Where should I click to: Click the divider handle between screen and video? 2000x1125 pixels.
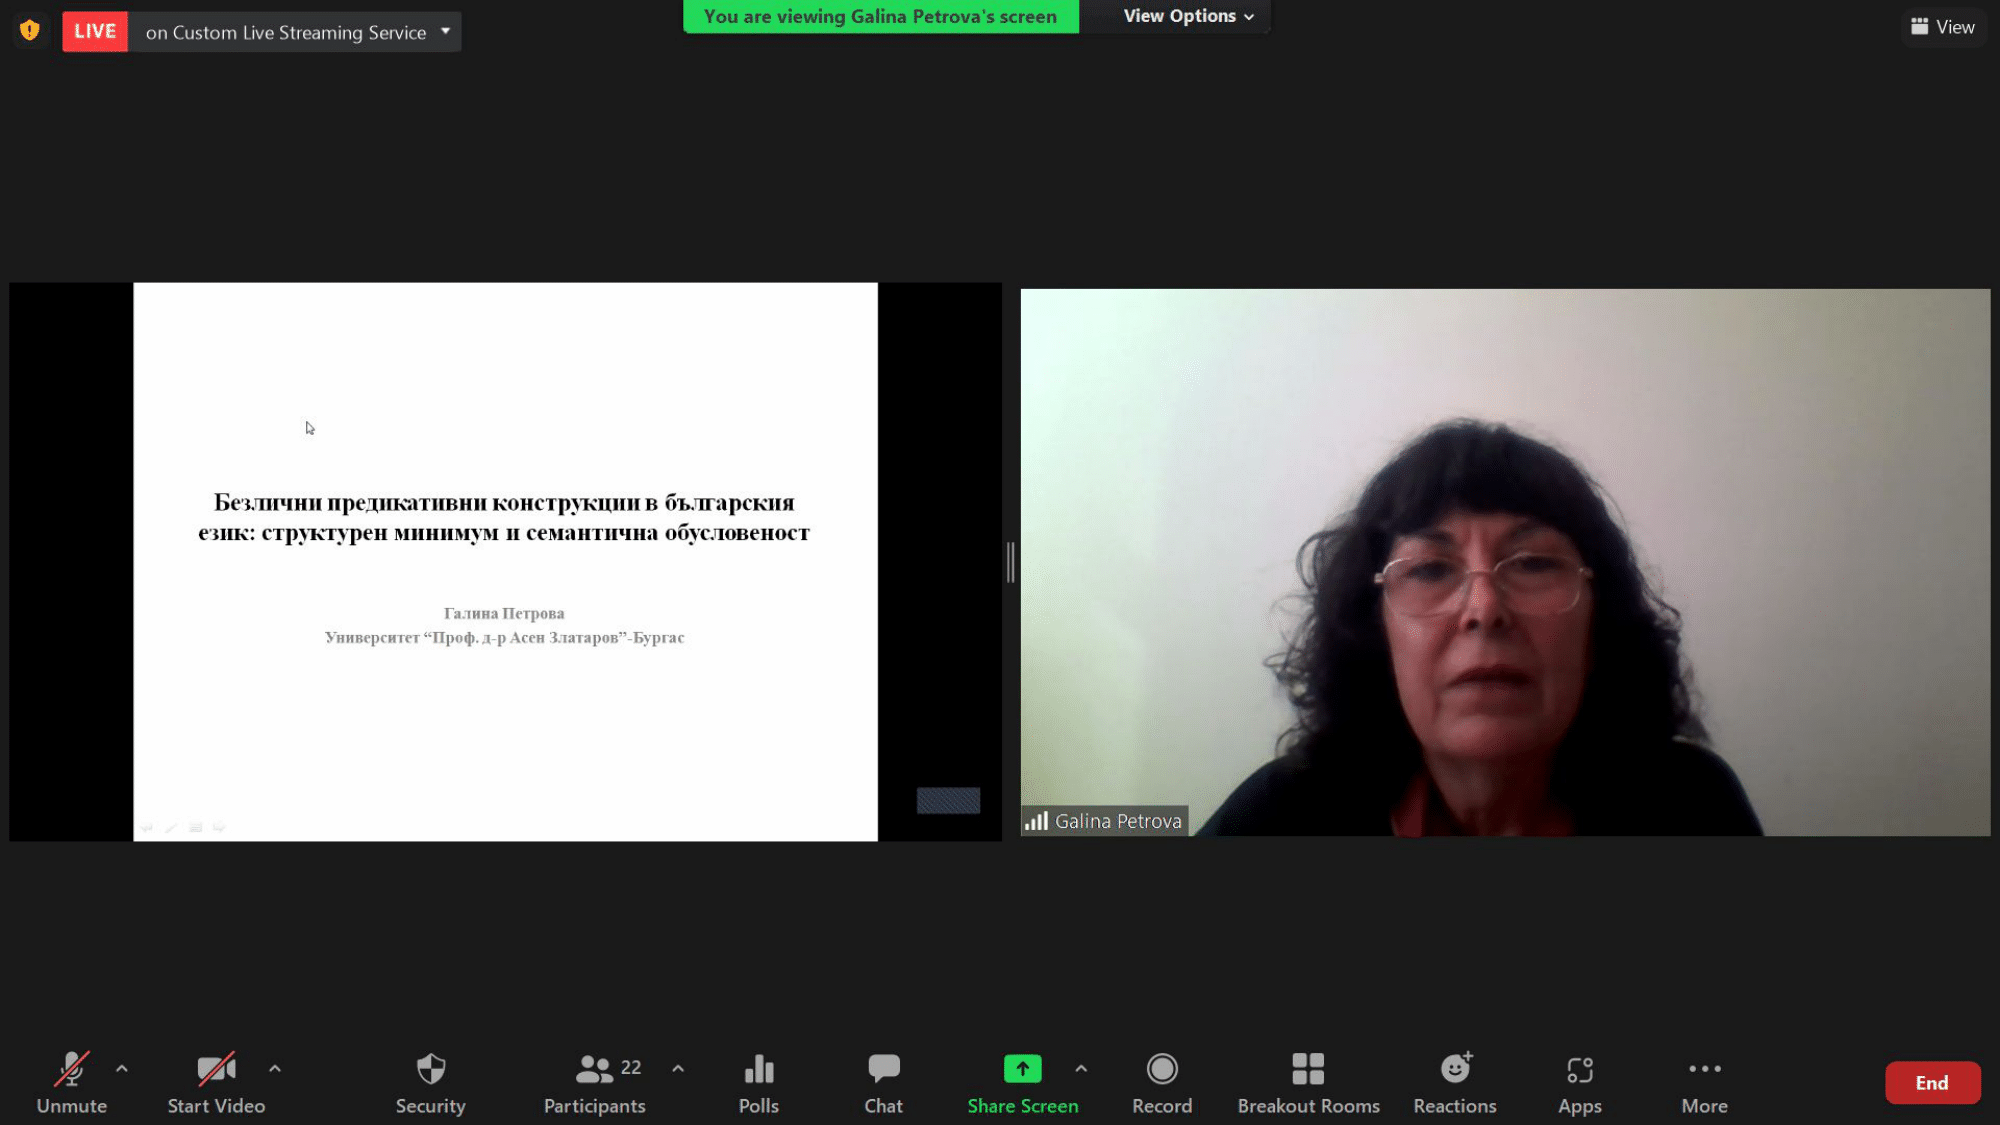(1010, 562)
